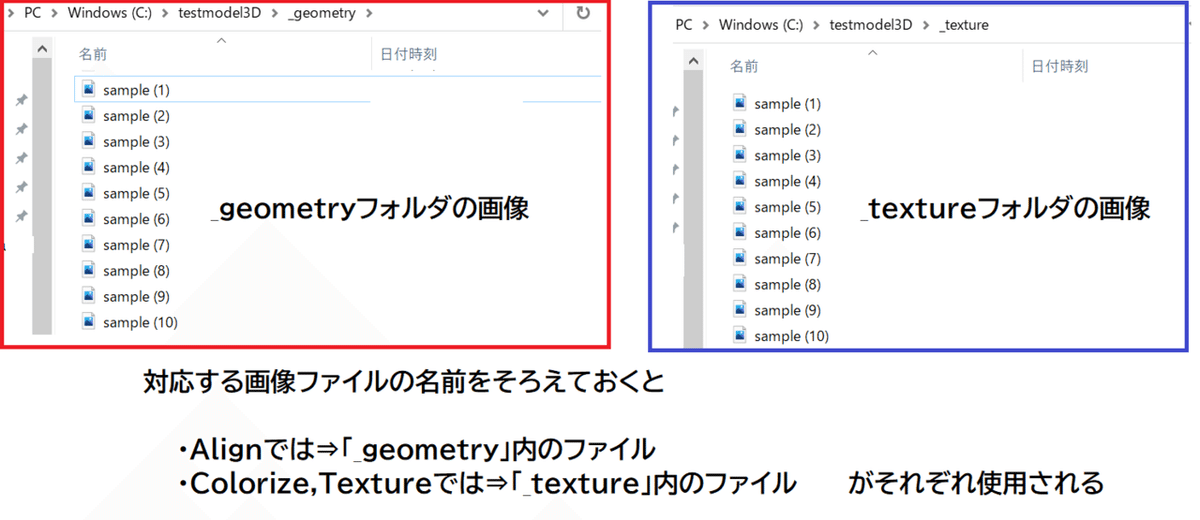The height and width of the screenshot is (520, 1200).
Task: Click sample (7) image icon in _geometry window
Action: click(x=89, y=244)
